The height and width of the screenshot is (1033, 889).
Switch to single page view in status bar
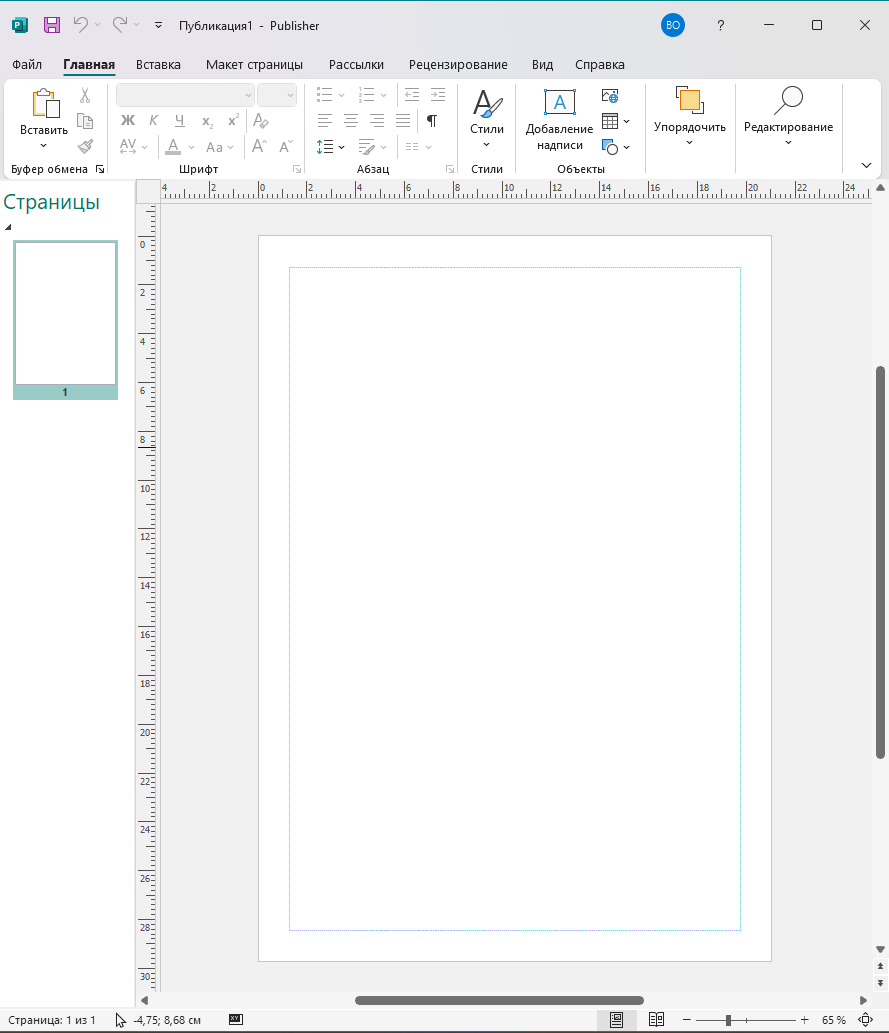(617, 1020)
